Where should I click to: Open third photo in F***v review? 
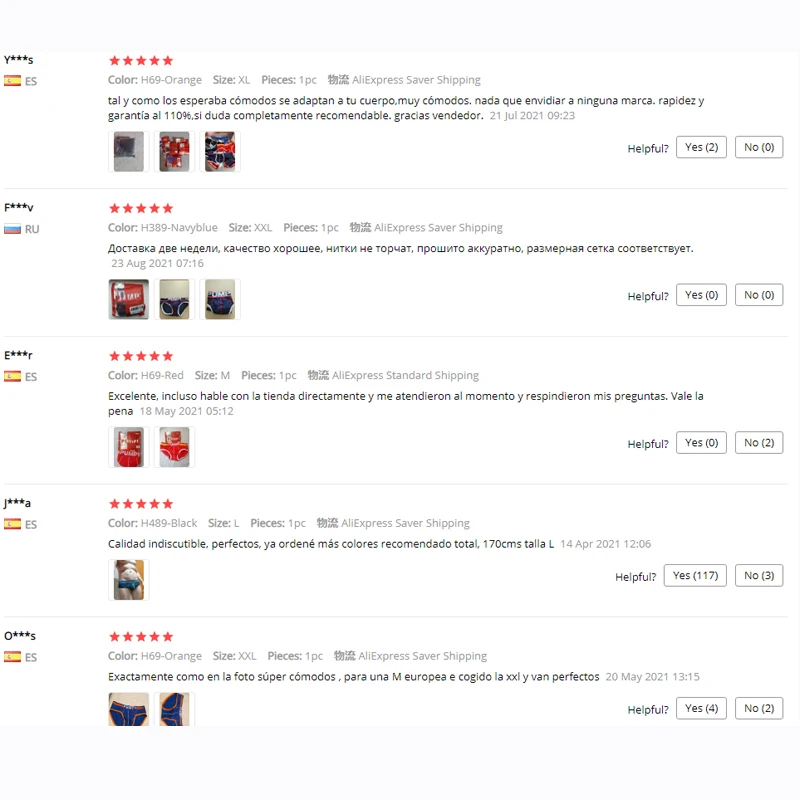pyautogui.click(x=220, y=299)
